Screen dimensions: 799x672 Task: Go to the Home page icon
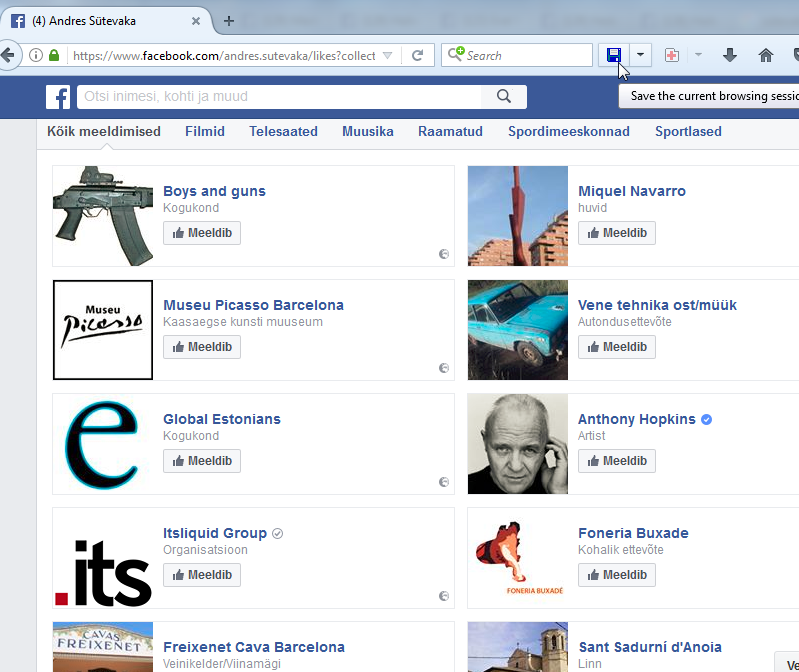[x=765, y=55]
